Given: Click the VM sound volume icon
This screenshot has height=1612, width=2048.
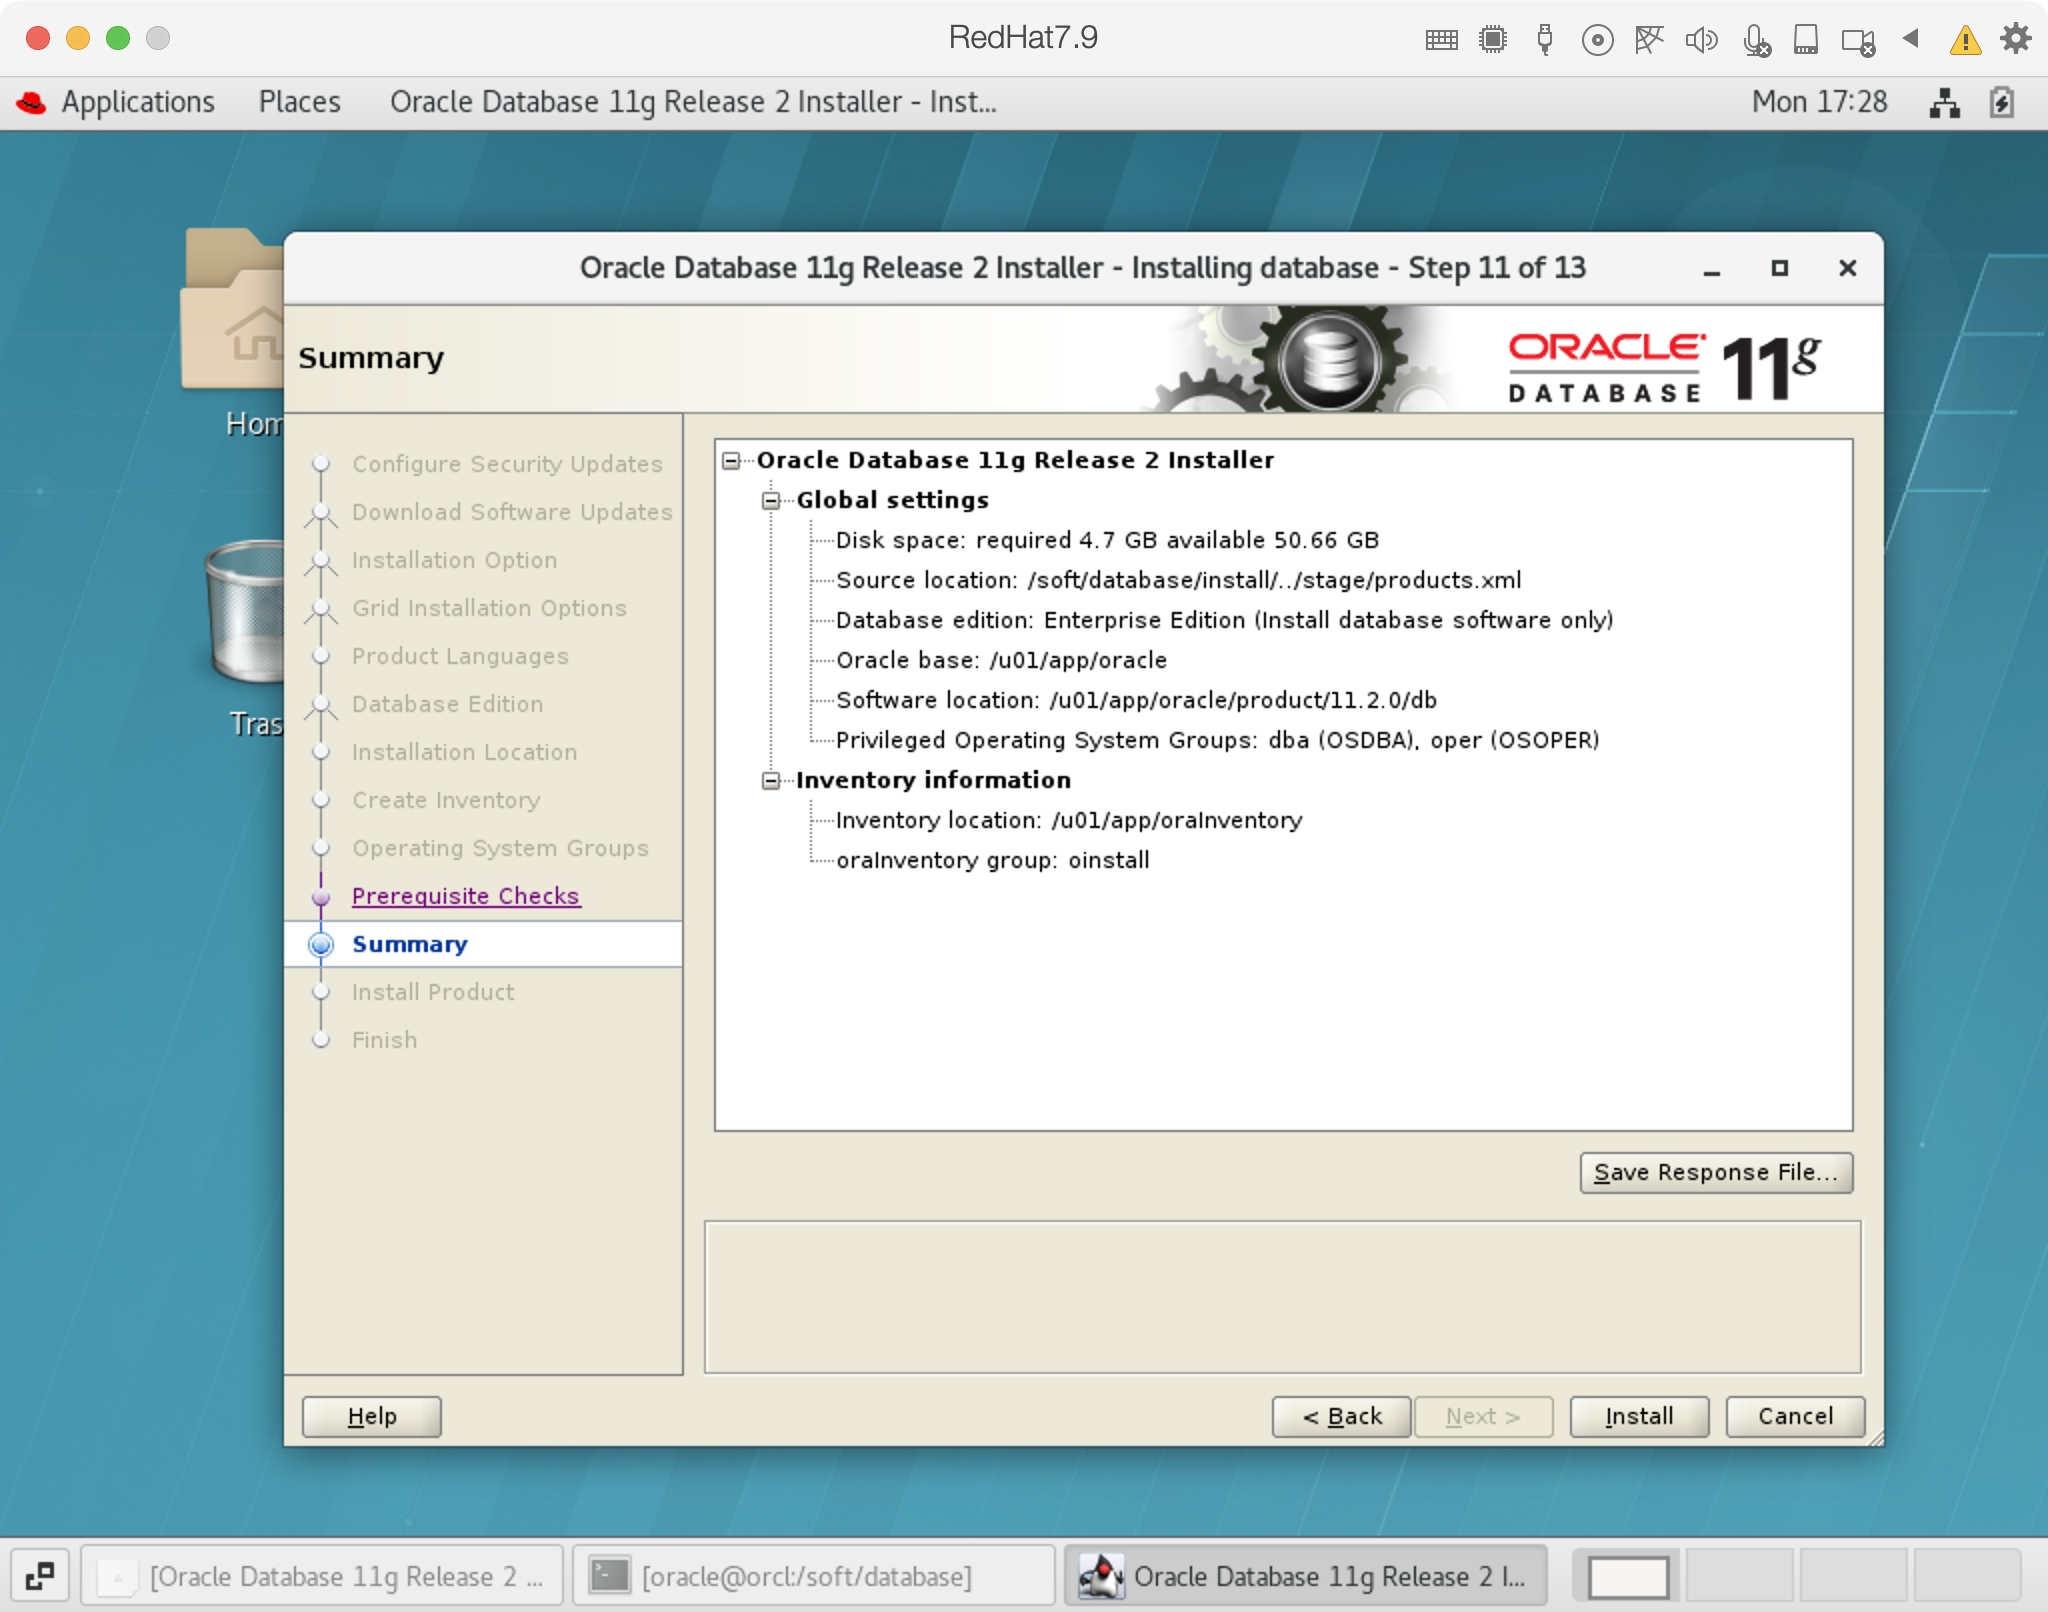Looking at the screenshot, I should tap(1700, 40).
